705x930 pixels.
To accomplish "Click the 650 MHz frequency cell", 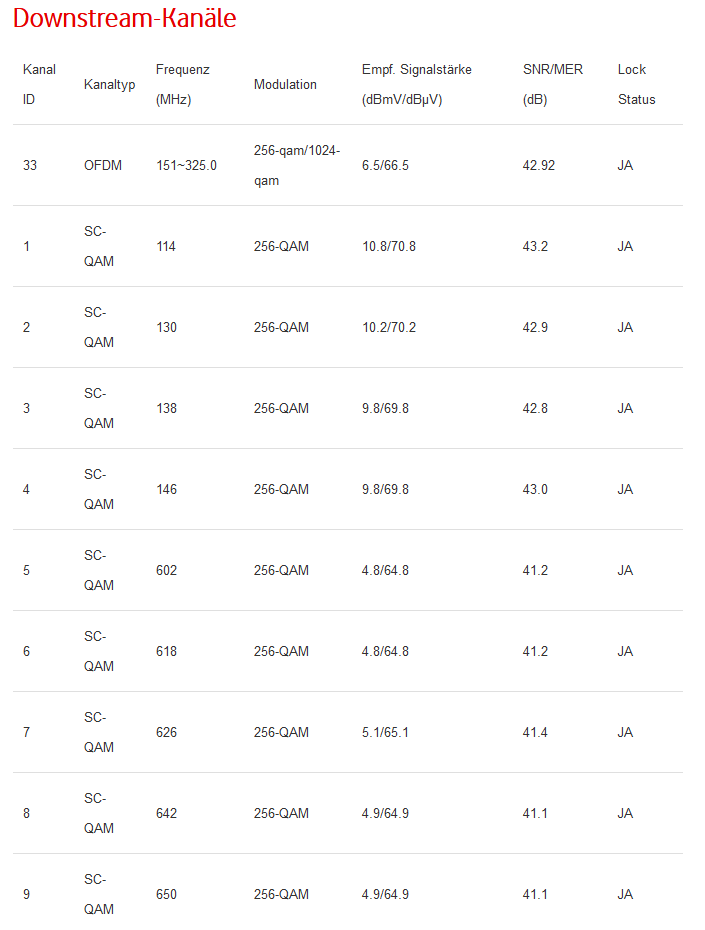I will [x=166, y=894].
